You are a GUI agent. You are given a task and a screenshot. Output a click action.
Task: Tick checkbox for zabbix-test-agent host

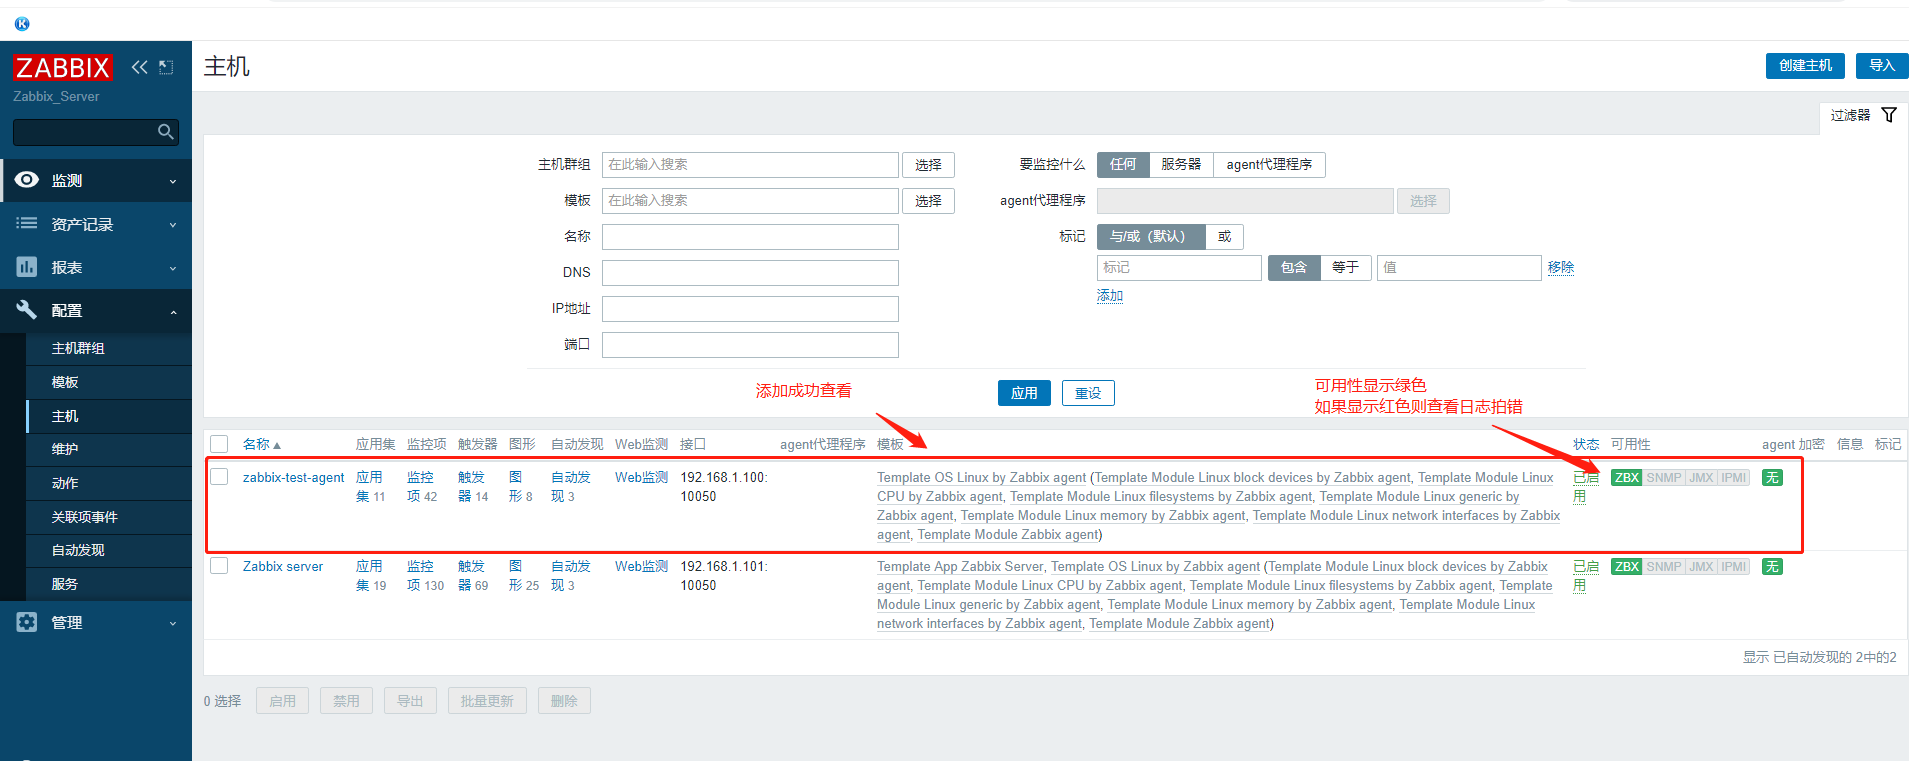[220, 477]
